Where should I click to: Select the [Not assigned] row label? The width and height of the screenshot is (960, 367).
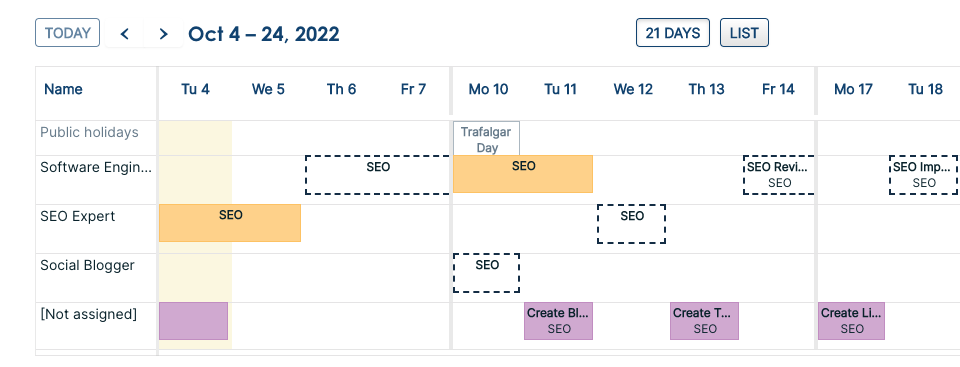(88, 314)
